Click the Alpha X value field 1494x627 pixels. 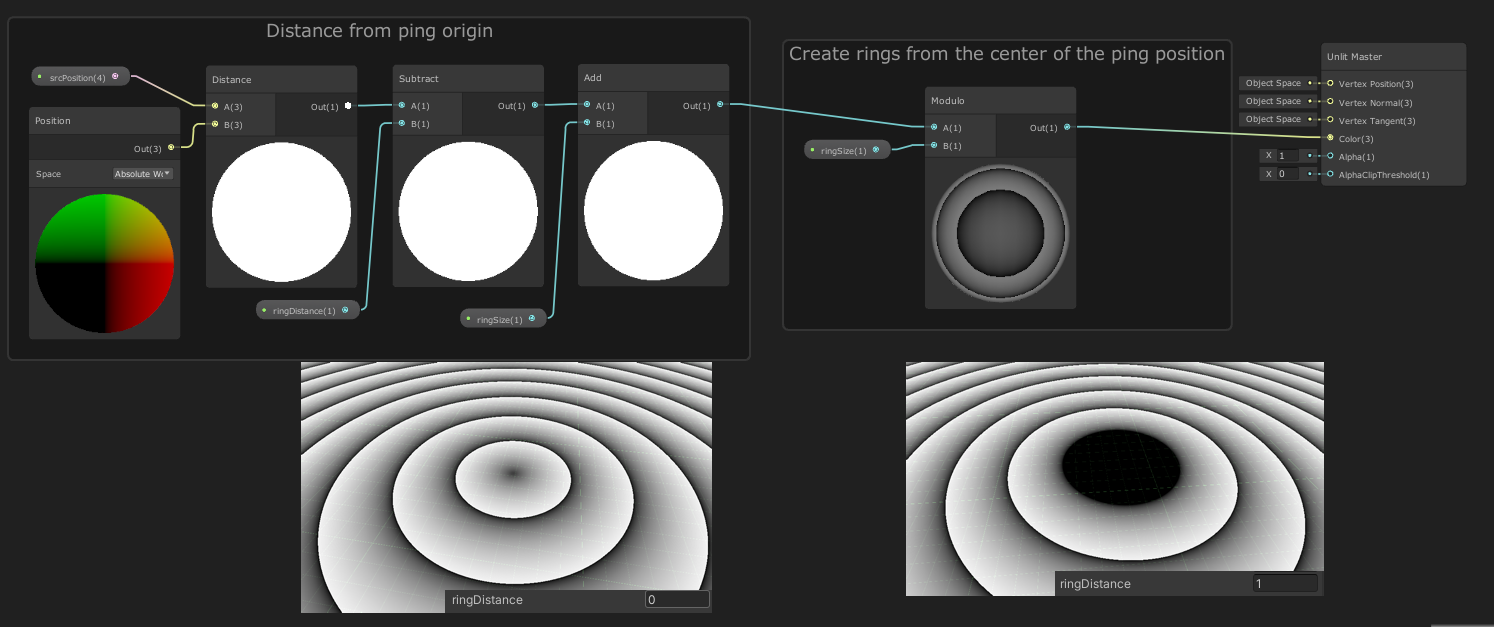(1286, 156)
